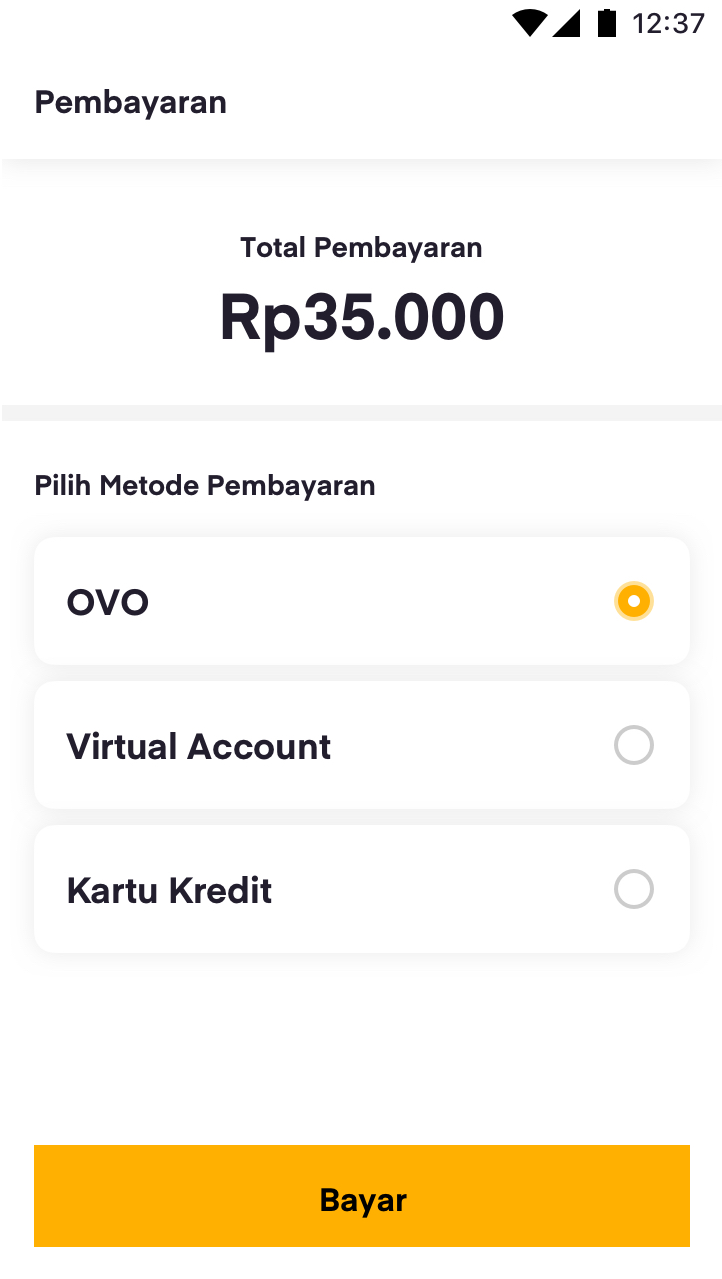Click the Rp35.000 amount
This screenshot has height=1279, width=722.
tap(361, 317)
